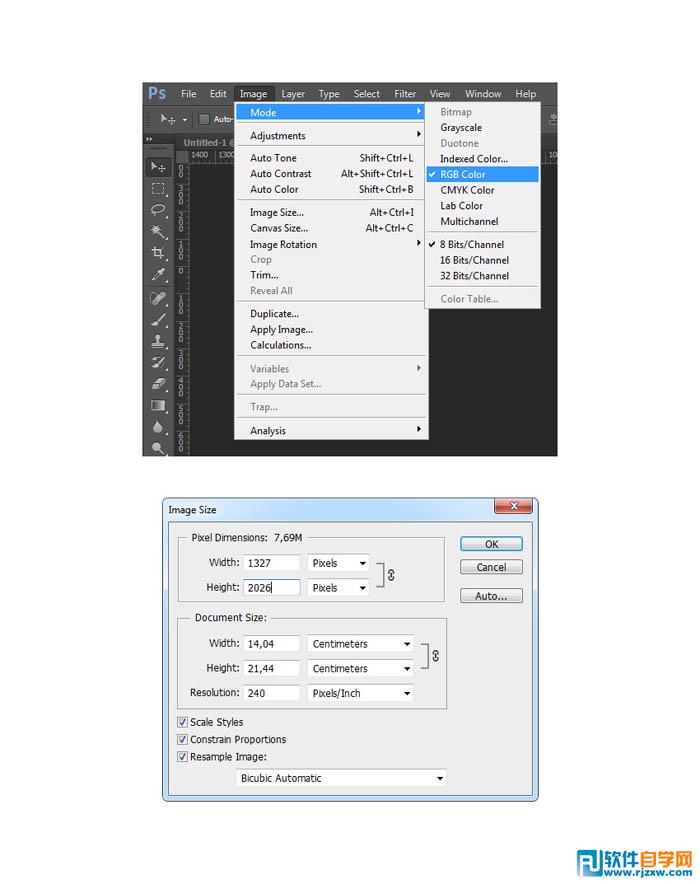The width and height of the screenshot is (700, 884).
Task: Choose Image Size menu entry
Action: (x=331, y=213)
